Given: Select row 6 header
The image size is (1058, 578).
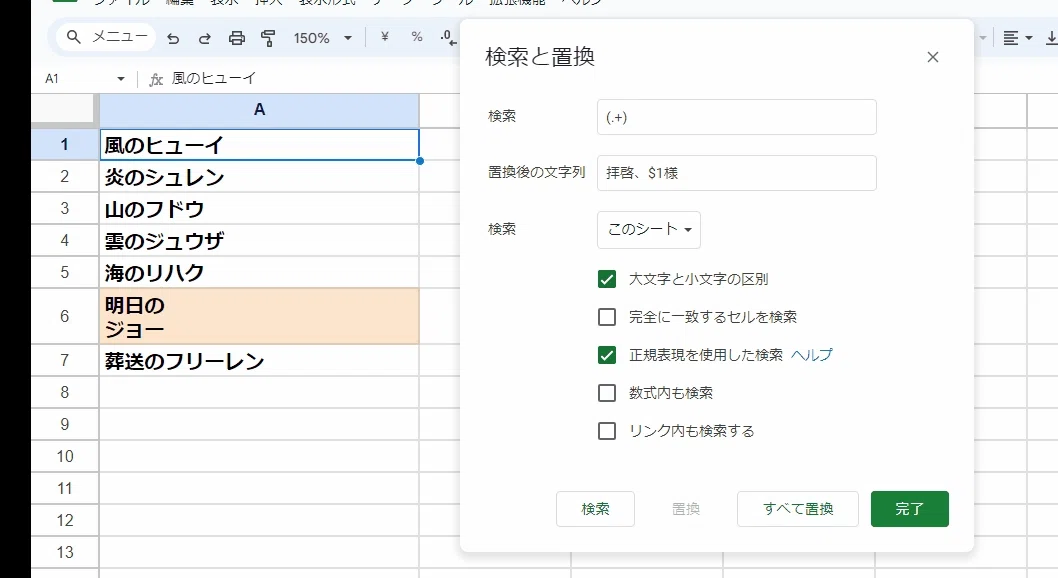Looking at the screenshot, I should (x=65, y=316).
